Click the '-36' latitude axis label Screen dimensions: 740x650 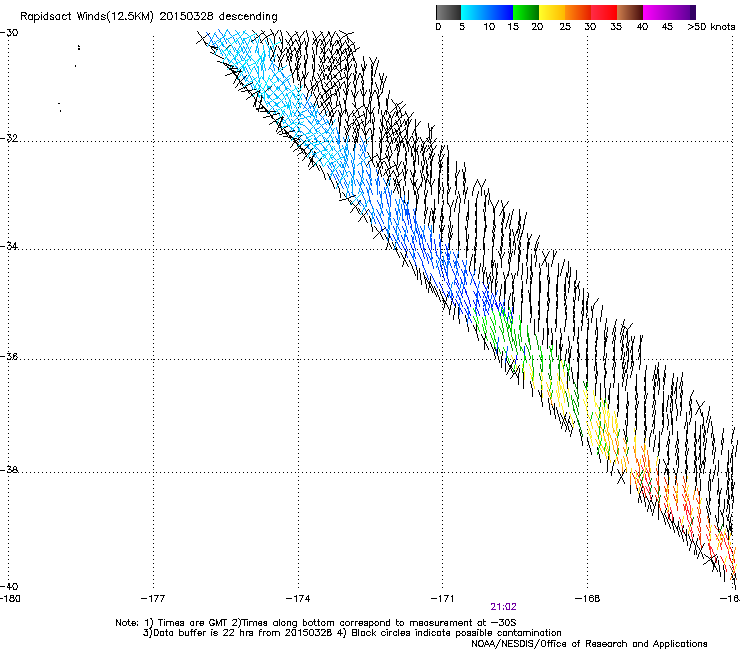pyautogui.click(x=9, y=356)
